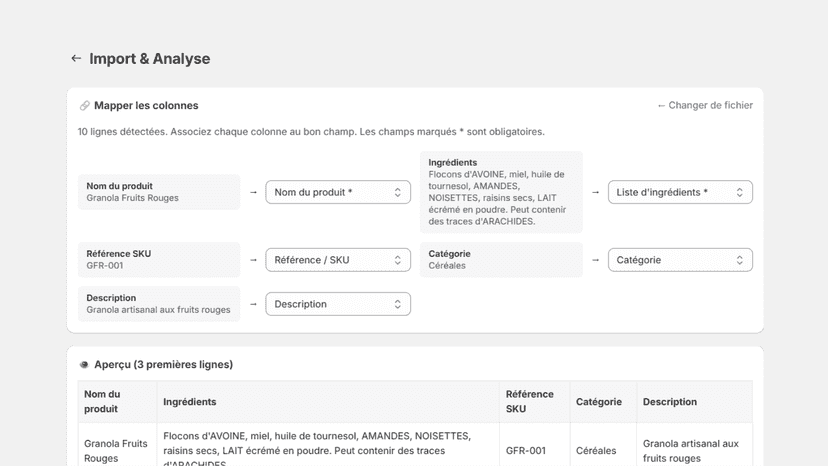Click the Référence SKU table header
The height and width of the screenshot is (466, 828).
pos(534,402)
